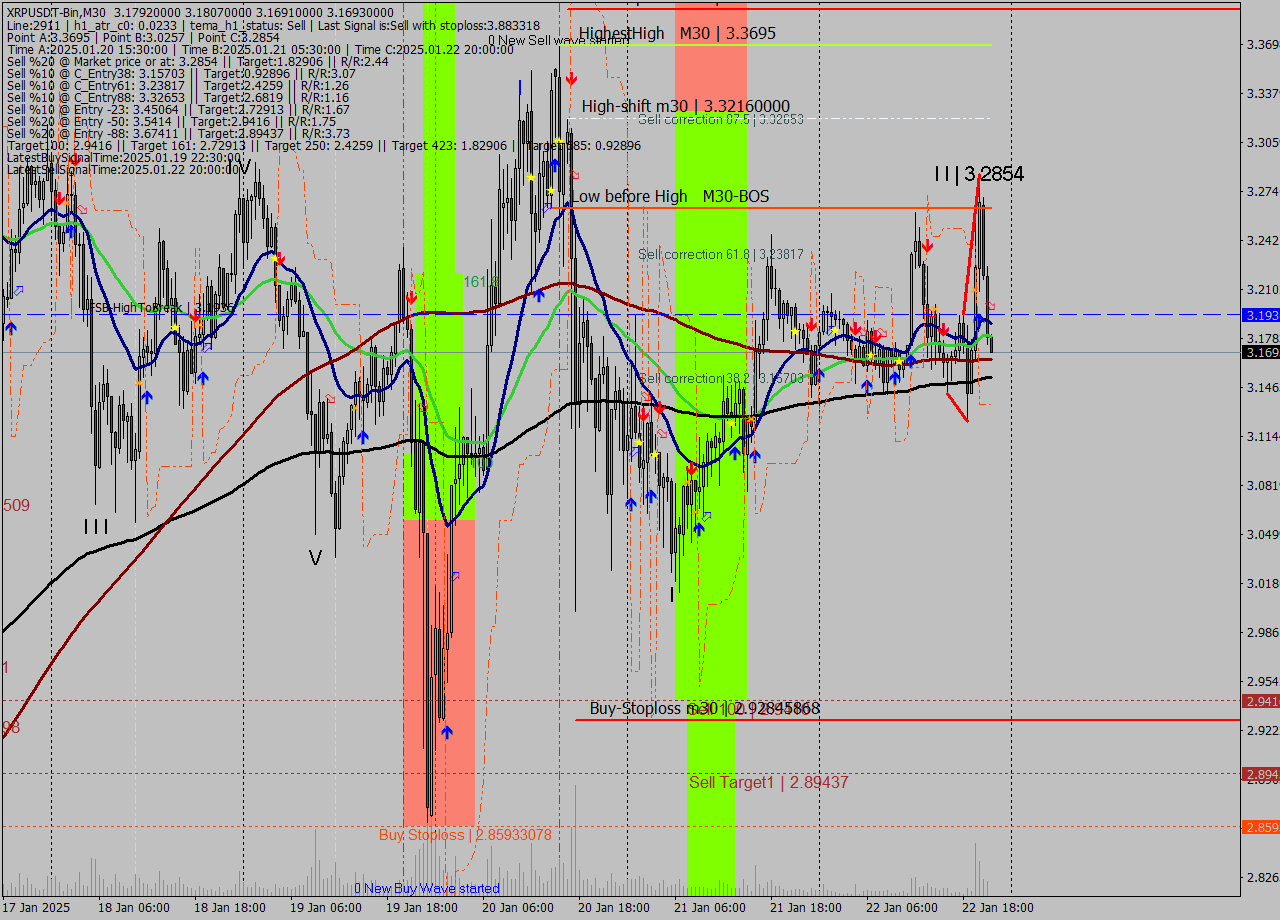Select the 'Buy Stoploss | 2.85933078' label
Screen dimensions: 1280x920
[x=465, y=834]
